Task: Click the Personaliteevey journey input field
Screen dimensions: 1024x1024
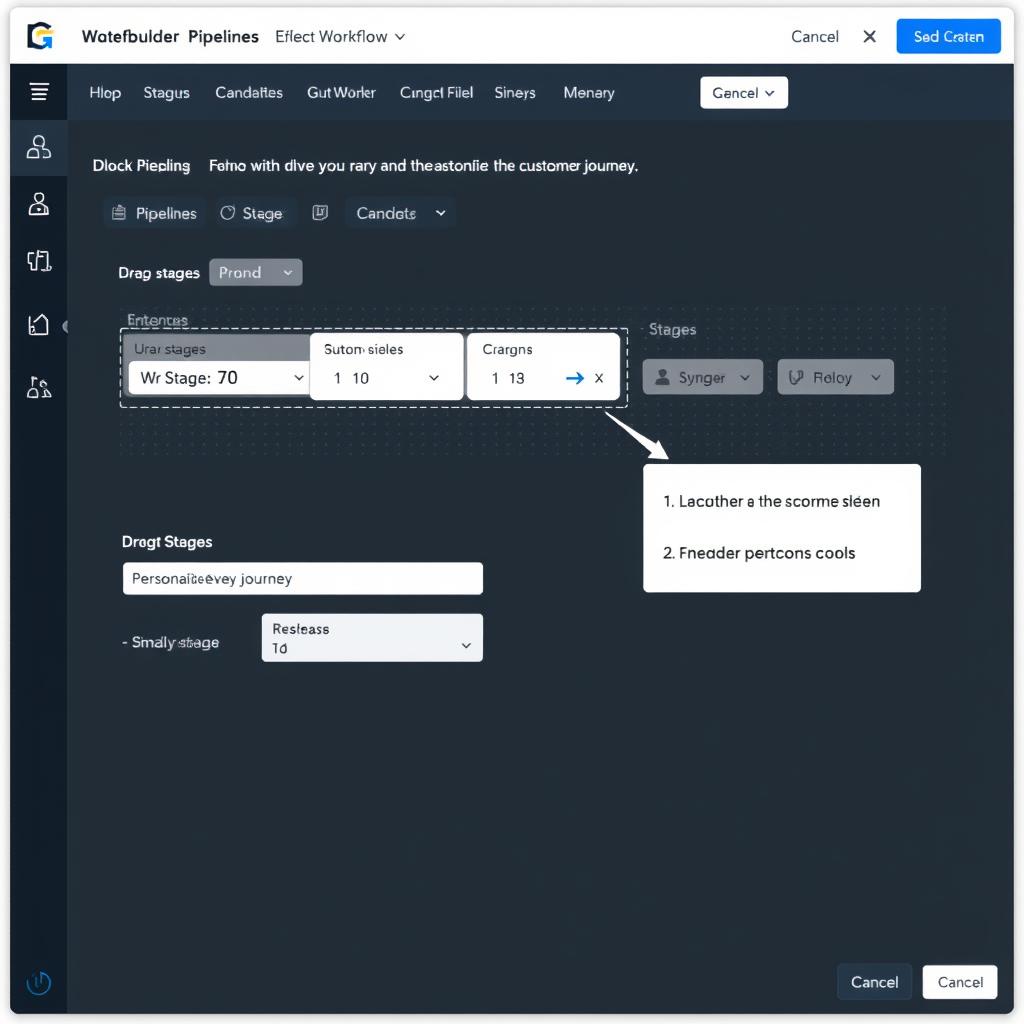Action: coord(302,578)
